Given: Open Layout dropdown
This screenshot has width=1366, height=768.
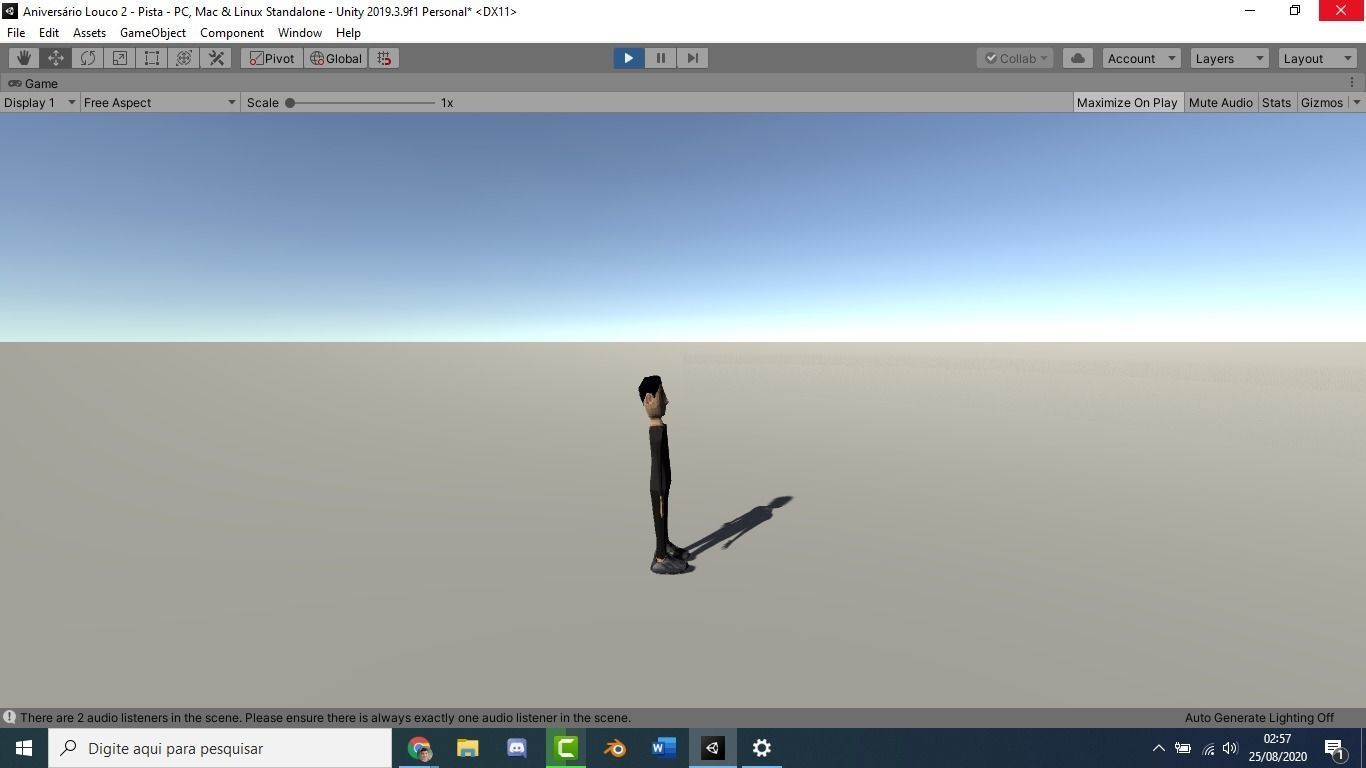Looking at the screenshot, I should coord(1317,58).
